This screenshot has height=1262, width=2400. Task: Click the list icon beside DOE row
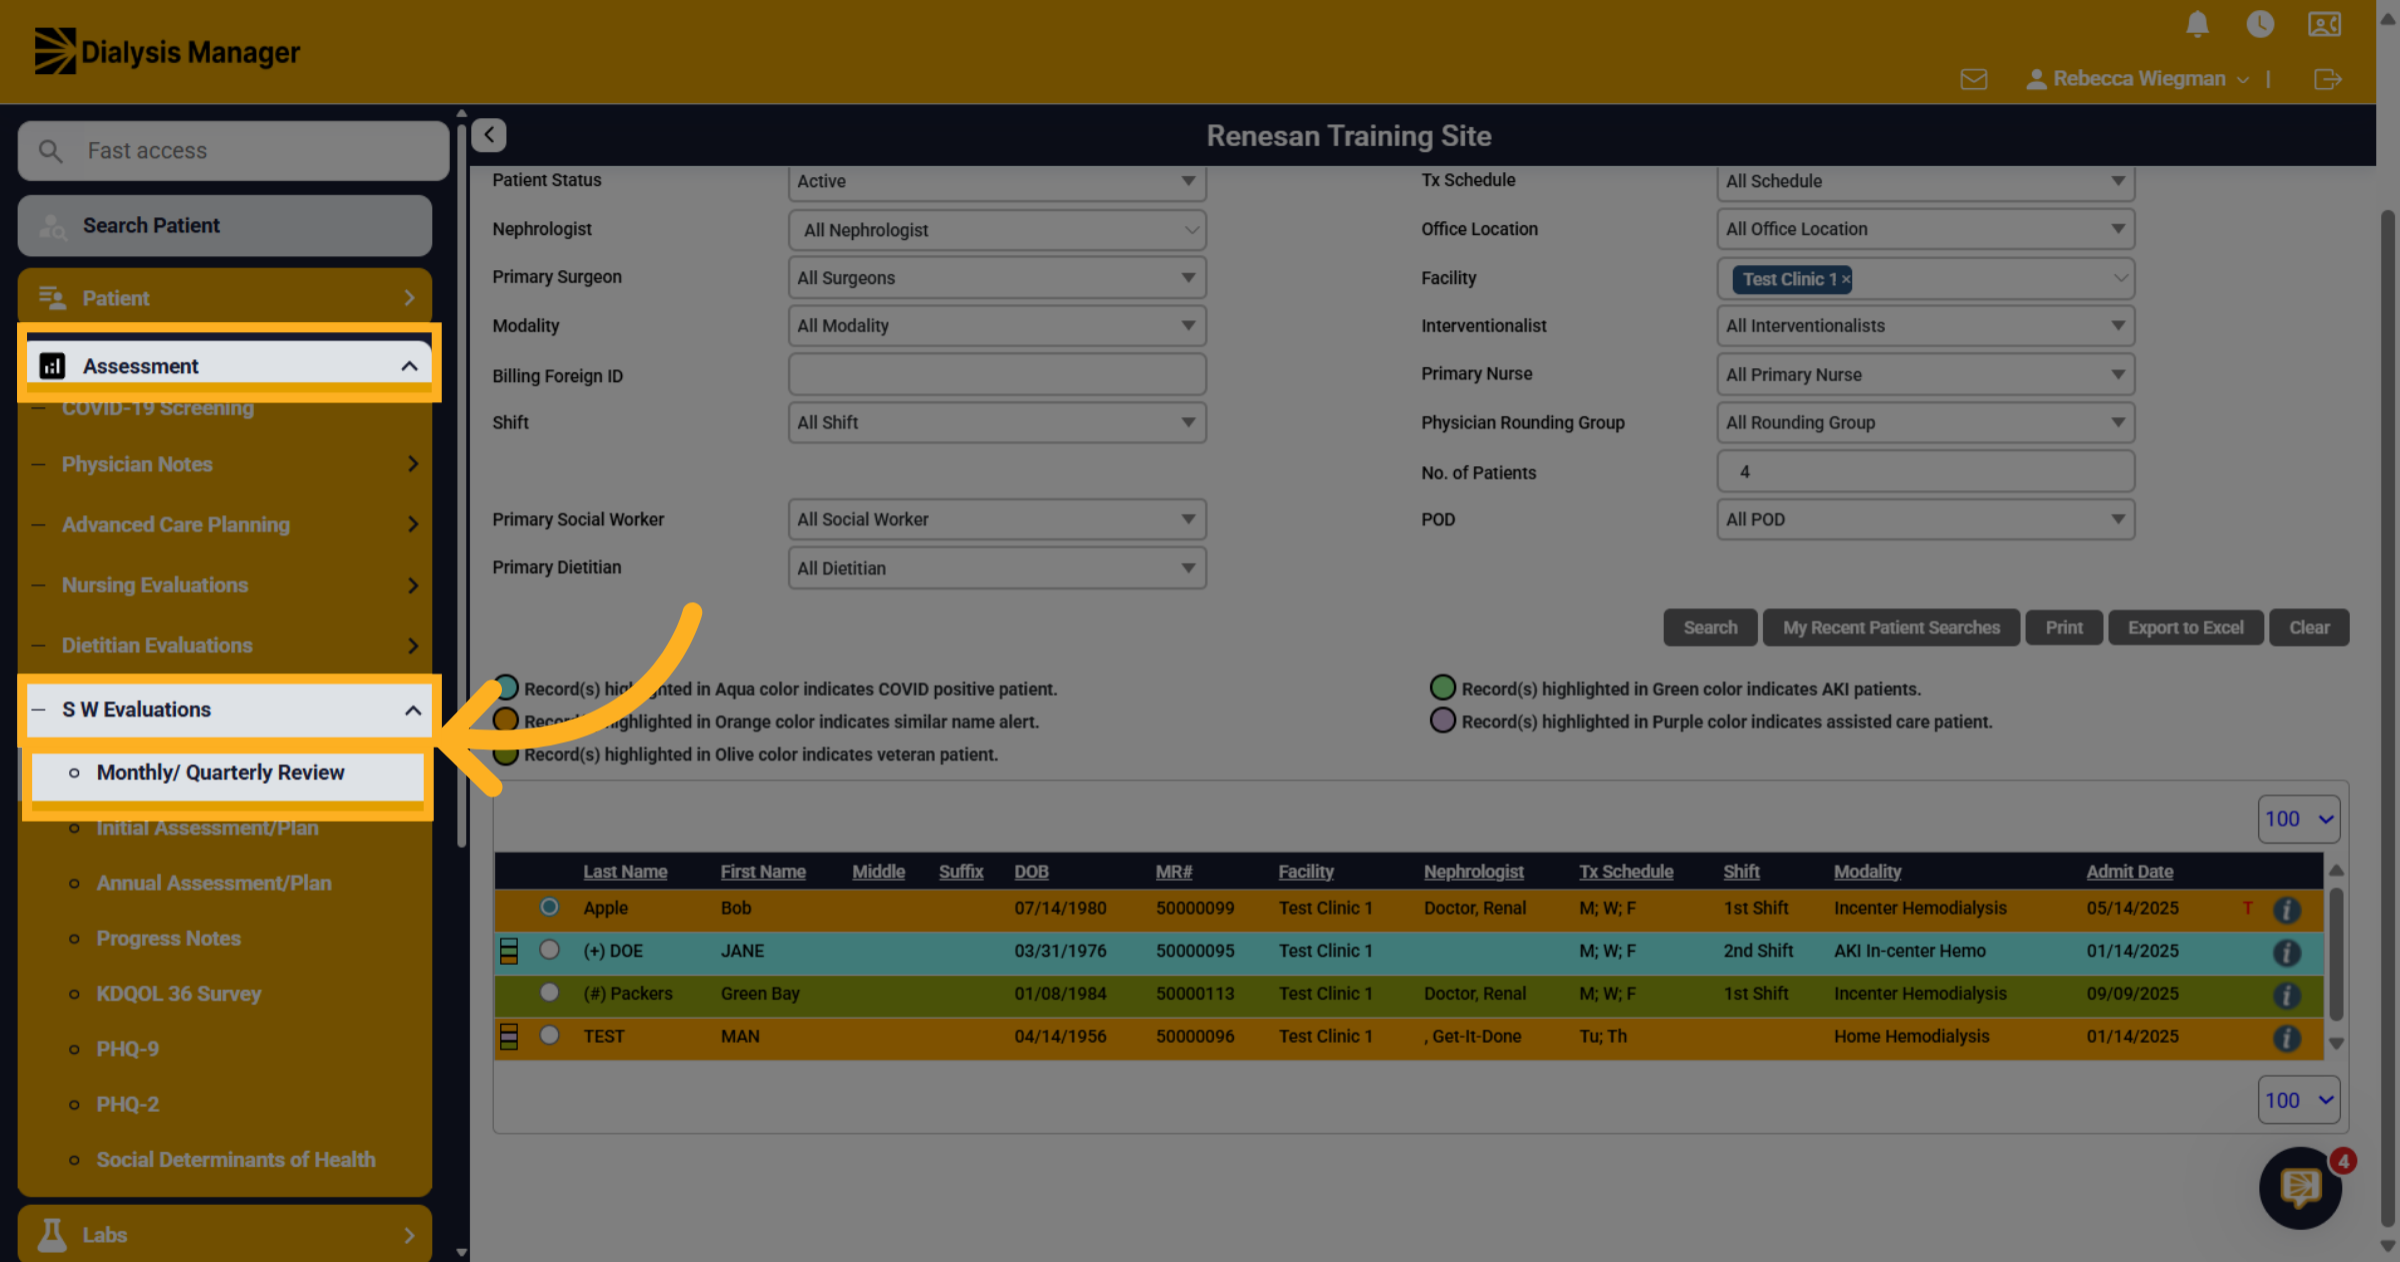coord(509,951)
